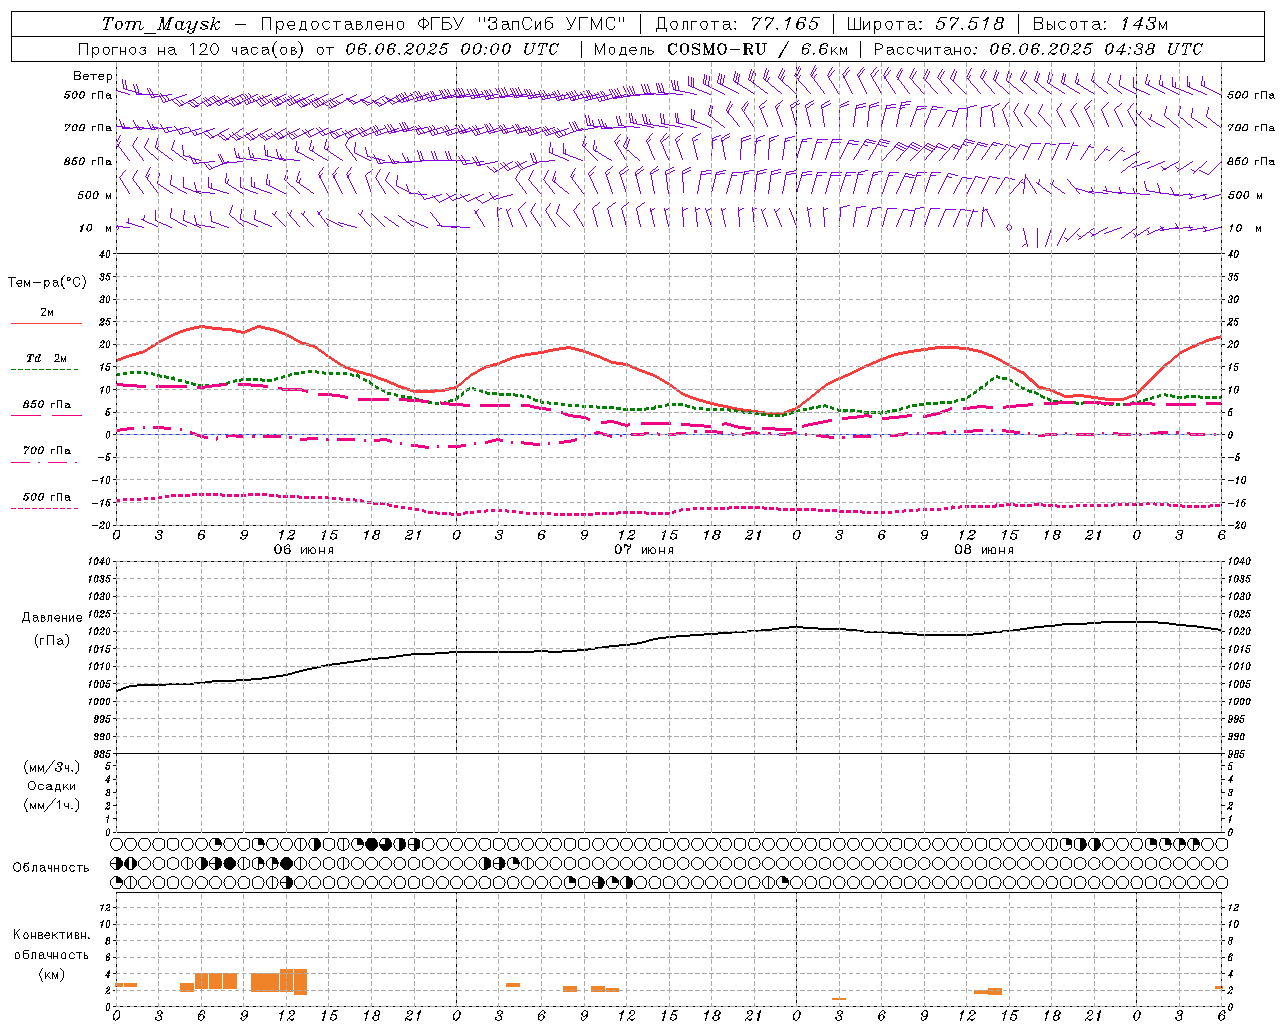Click the (км) convective cloud unit label

(x=52, y=973)
